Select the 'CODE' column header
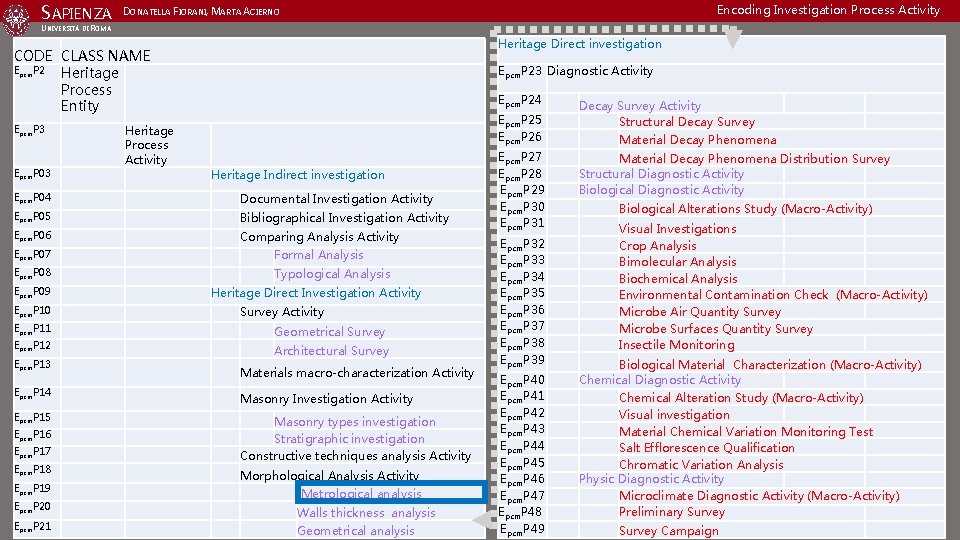This screenshot has height=540, width=960. 33,56
